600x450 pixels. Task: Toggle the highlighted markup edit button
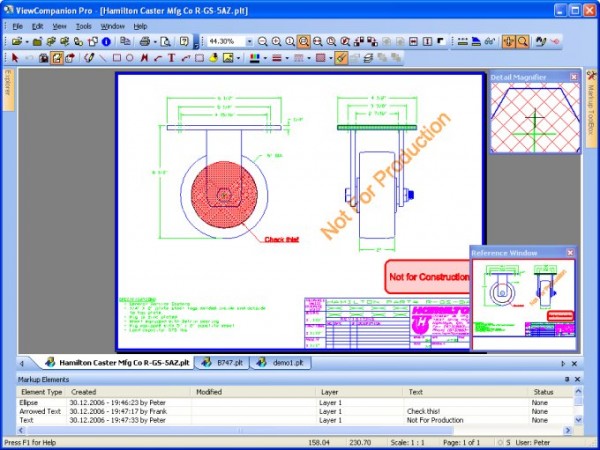coord(341,58)
